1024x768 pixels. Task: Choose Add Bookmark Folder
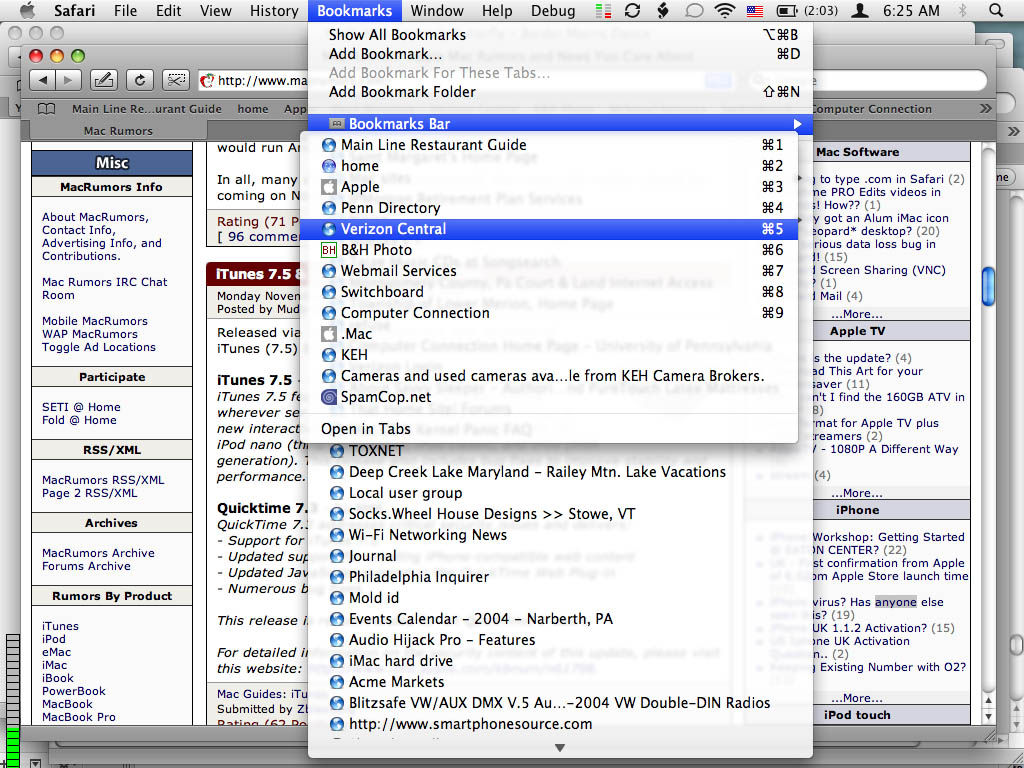560,92
